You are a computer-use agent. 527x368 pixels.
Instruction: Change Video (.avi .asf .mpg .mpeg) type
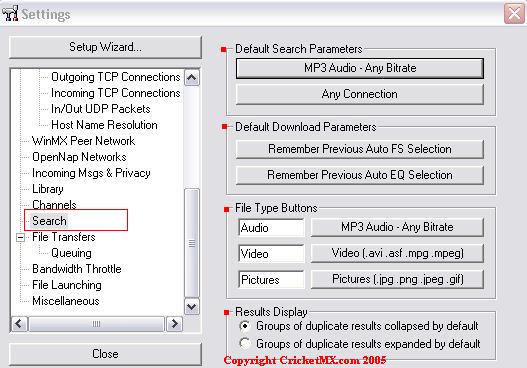point(397,253)
